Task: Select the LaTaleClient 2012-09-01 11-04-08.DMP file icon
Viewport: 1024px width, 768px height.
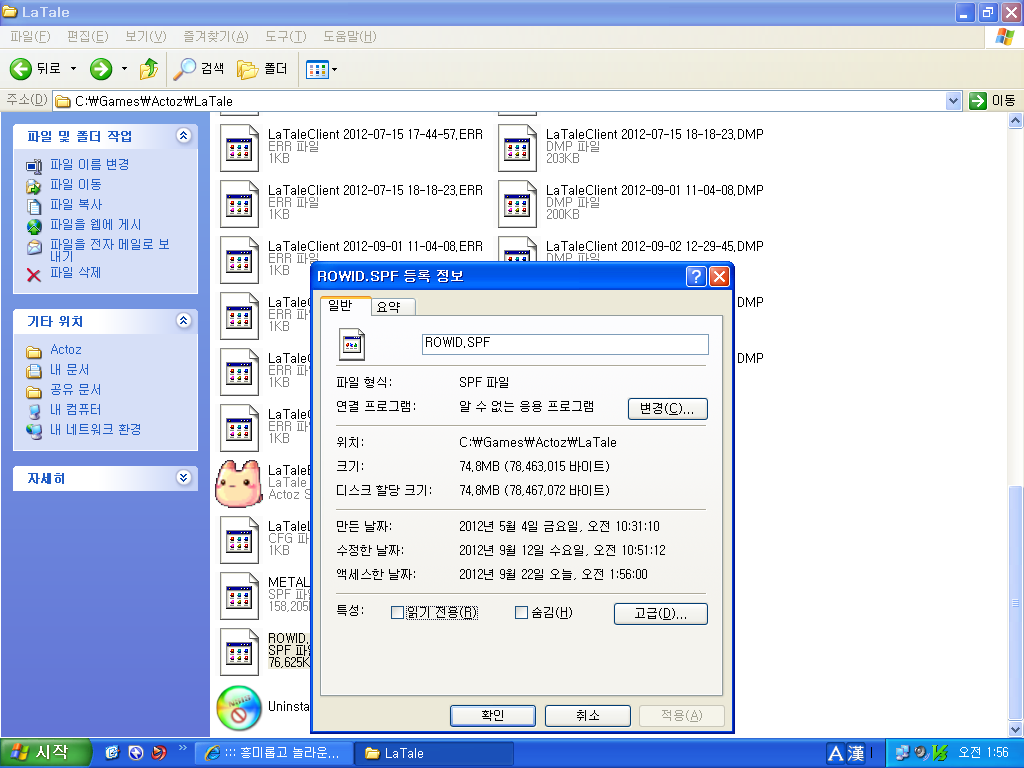Action: 517,204
